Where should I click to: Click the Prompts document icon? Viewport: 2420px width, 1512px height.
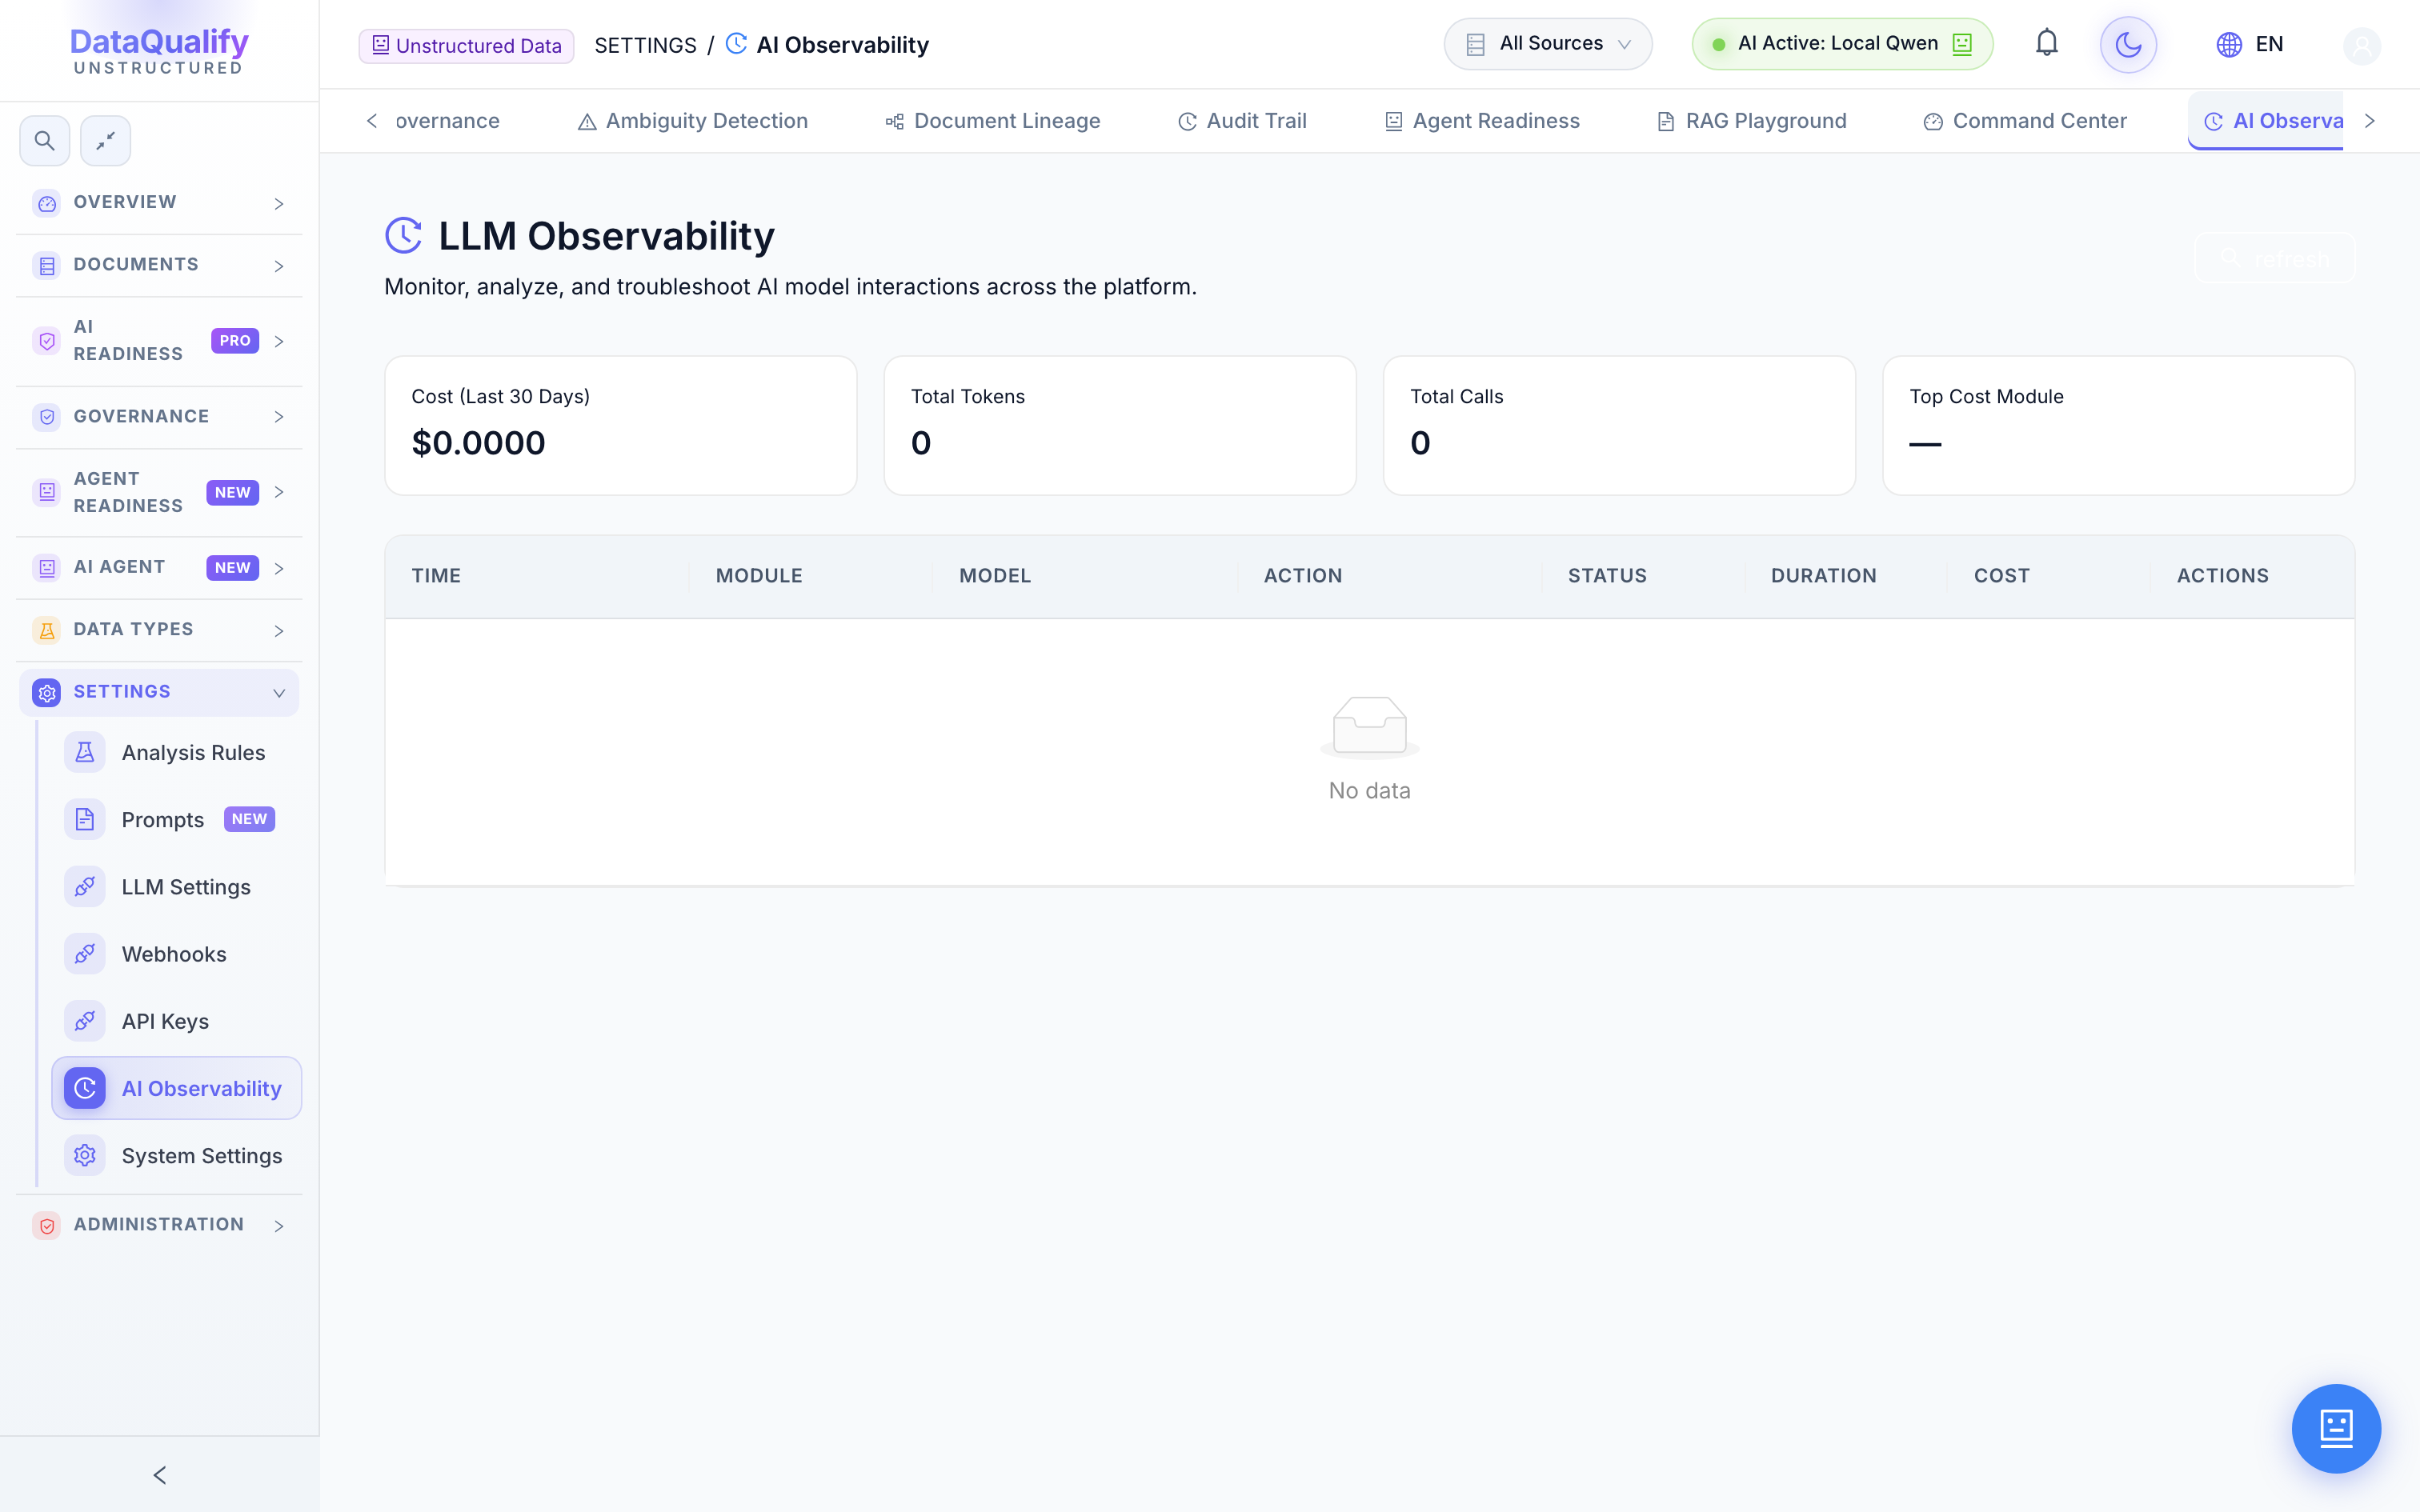tap(85, 820)
